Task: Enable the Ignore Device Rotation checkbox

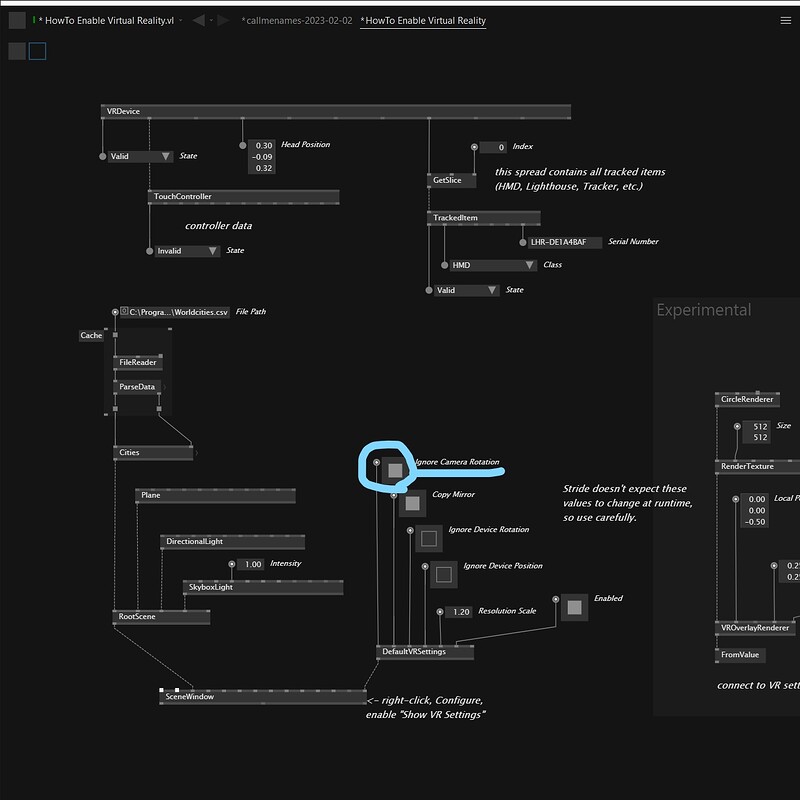Action: [x=429, y=538]
